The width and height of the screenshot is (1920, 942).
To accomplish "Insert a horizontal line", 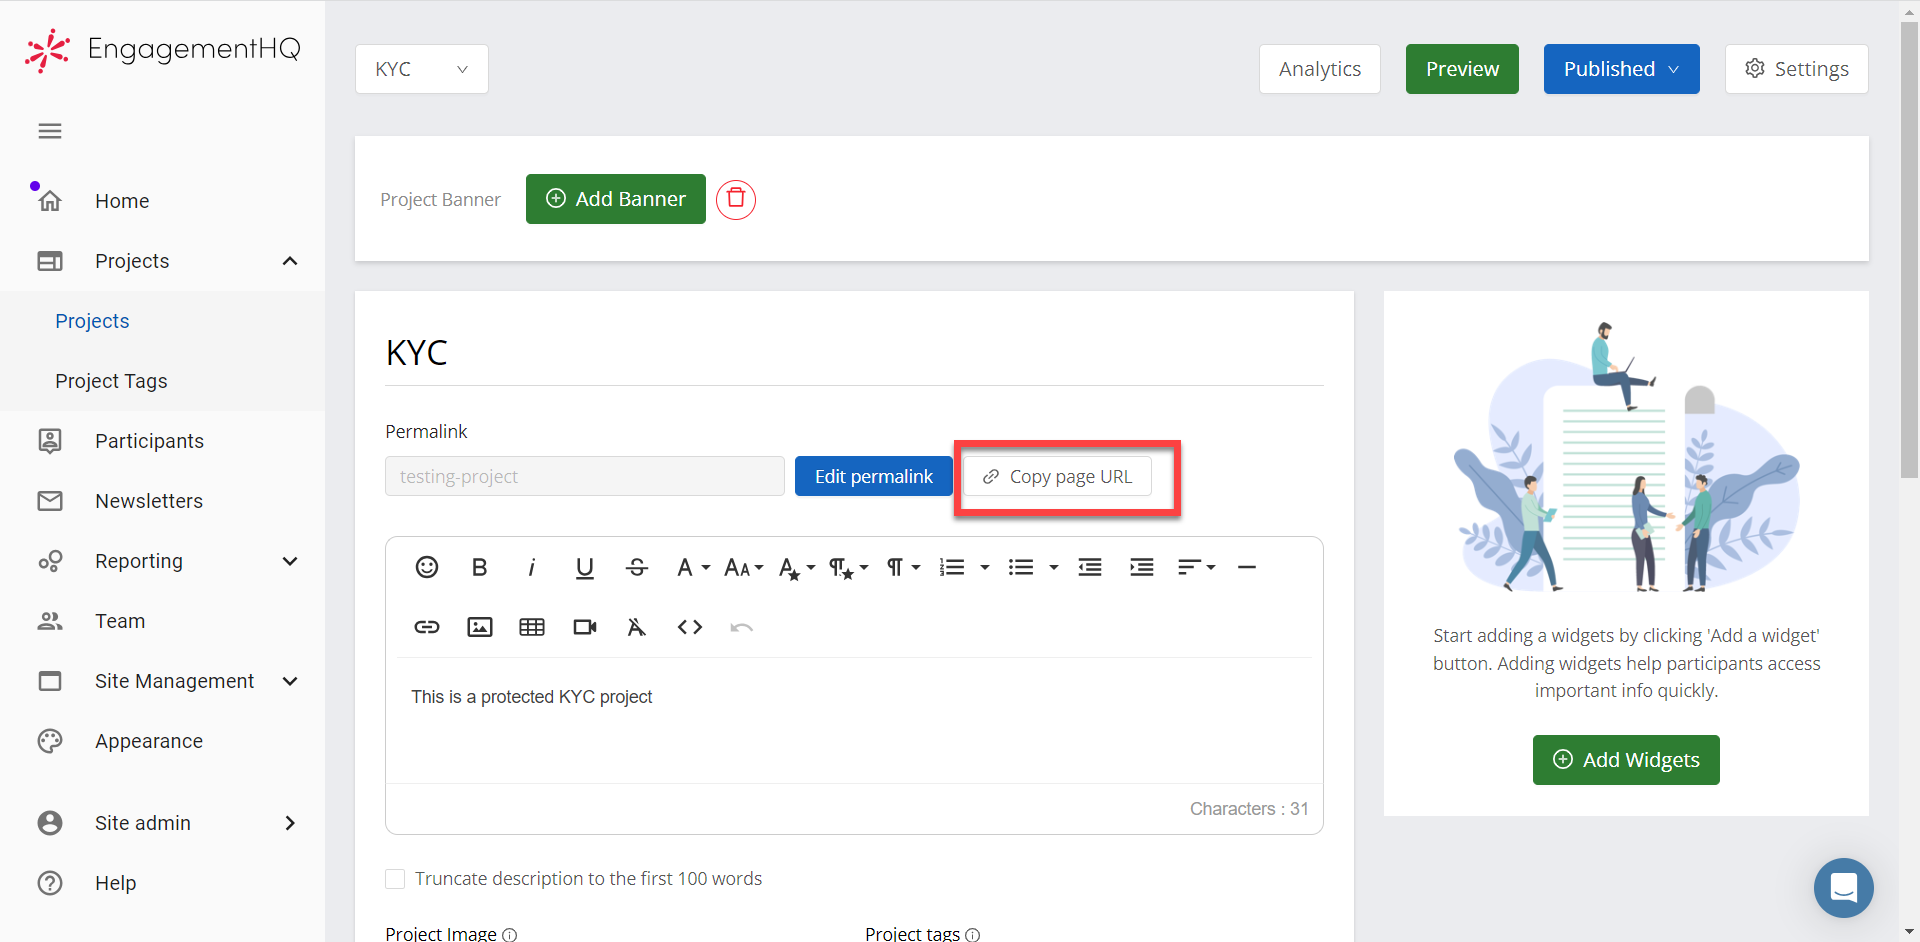I will (1247, 567).
